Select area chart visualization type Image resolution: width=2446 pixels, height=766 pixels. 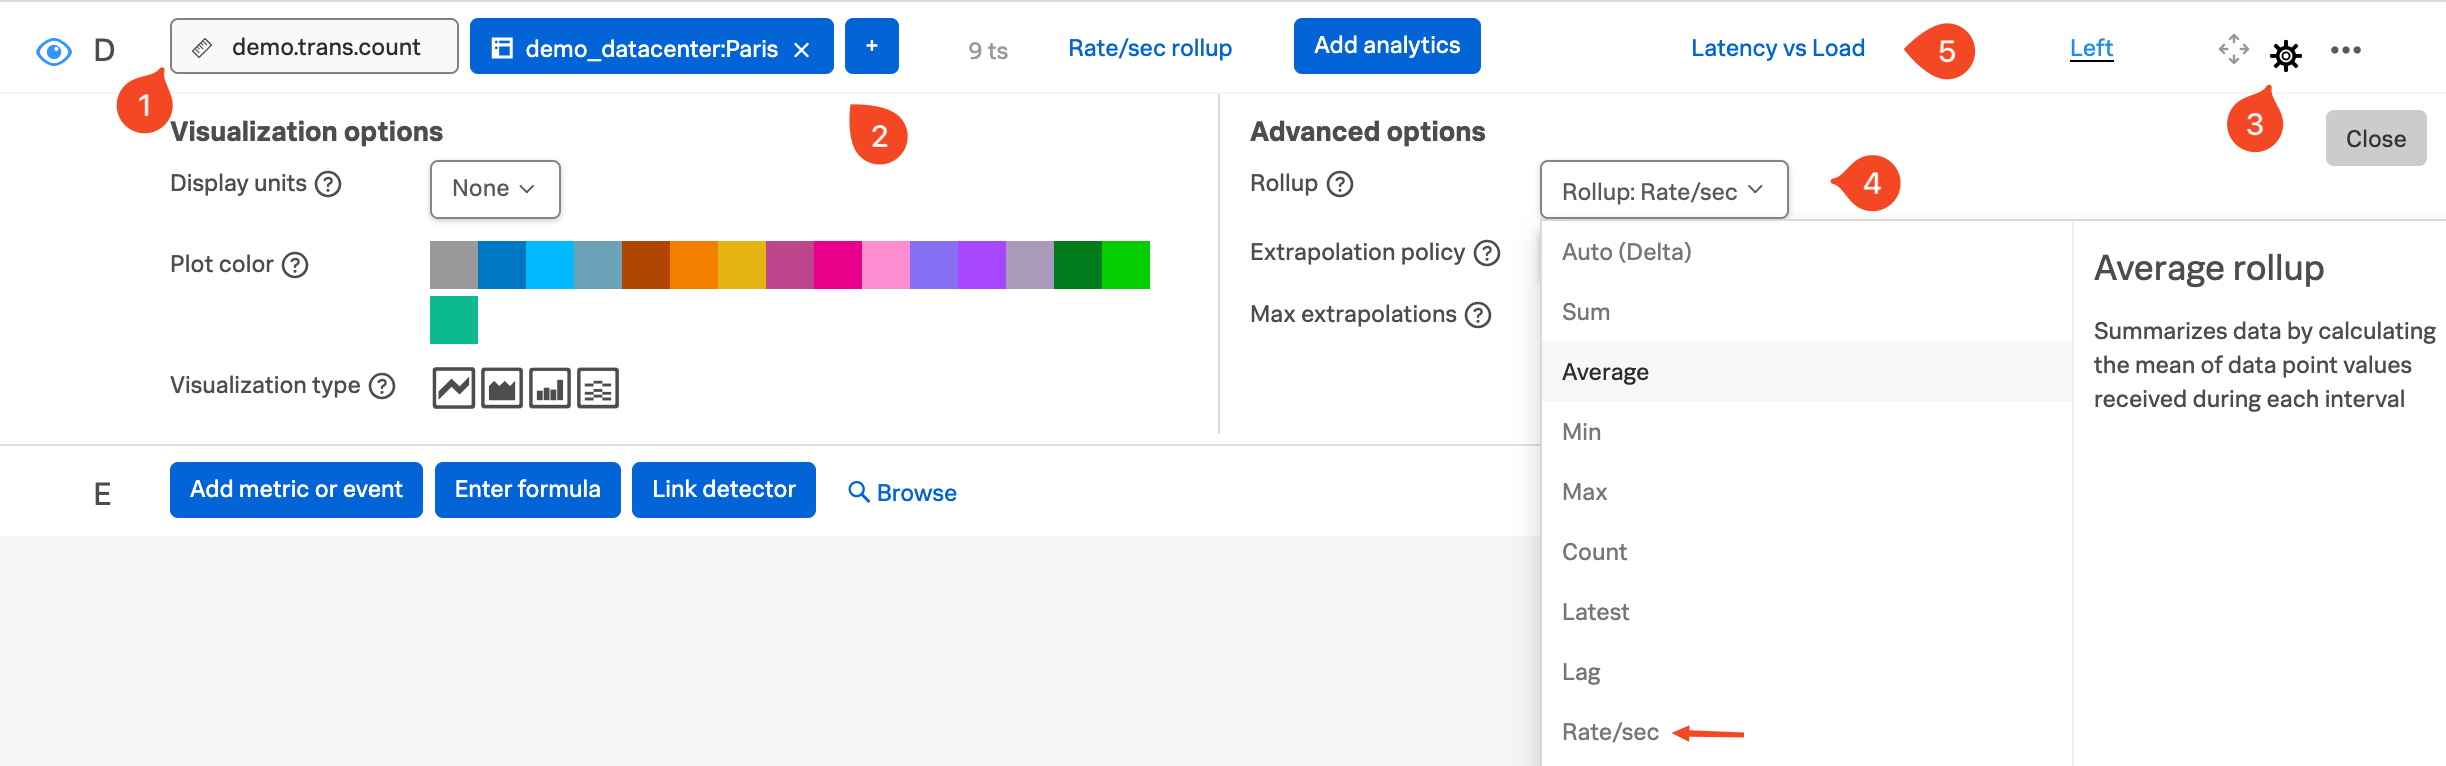(501, 388)
